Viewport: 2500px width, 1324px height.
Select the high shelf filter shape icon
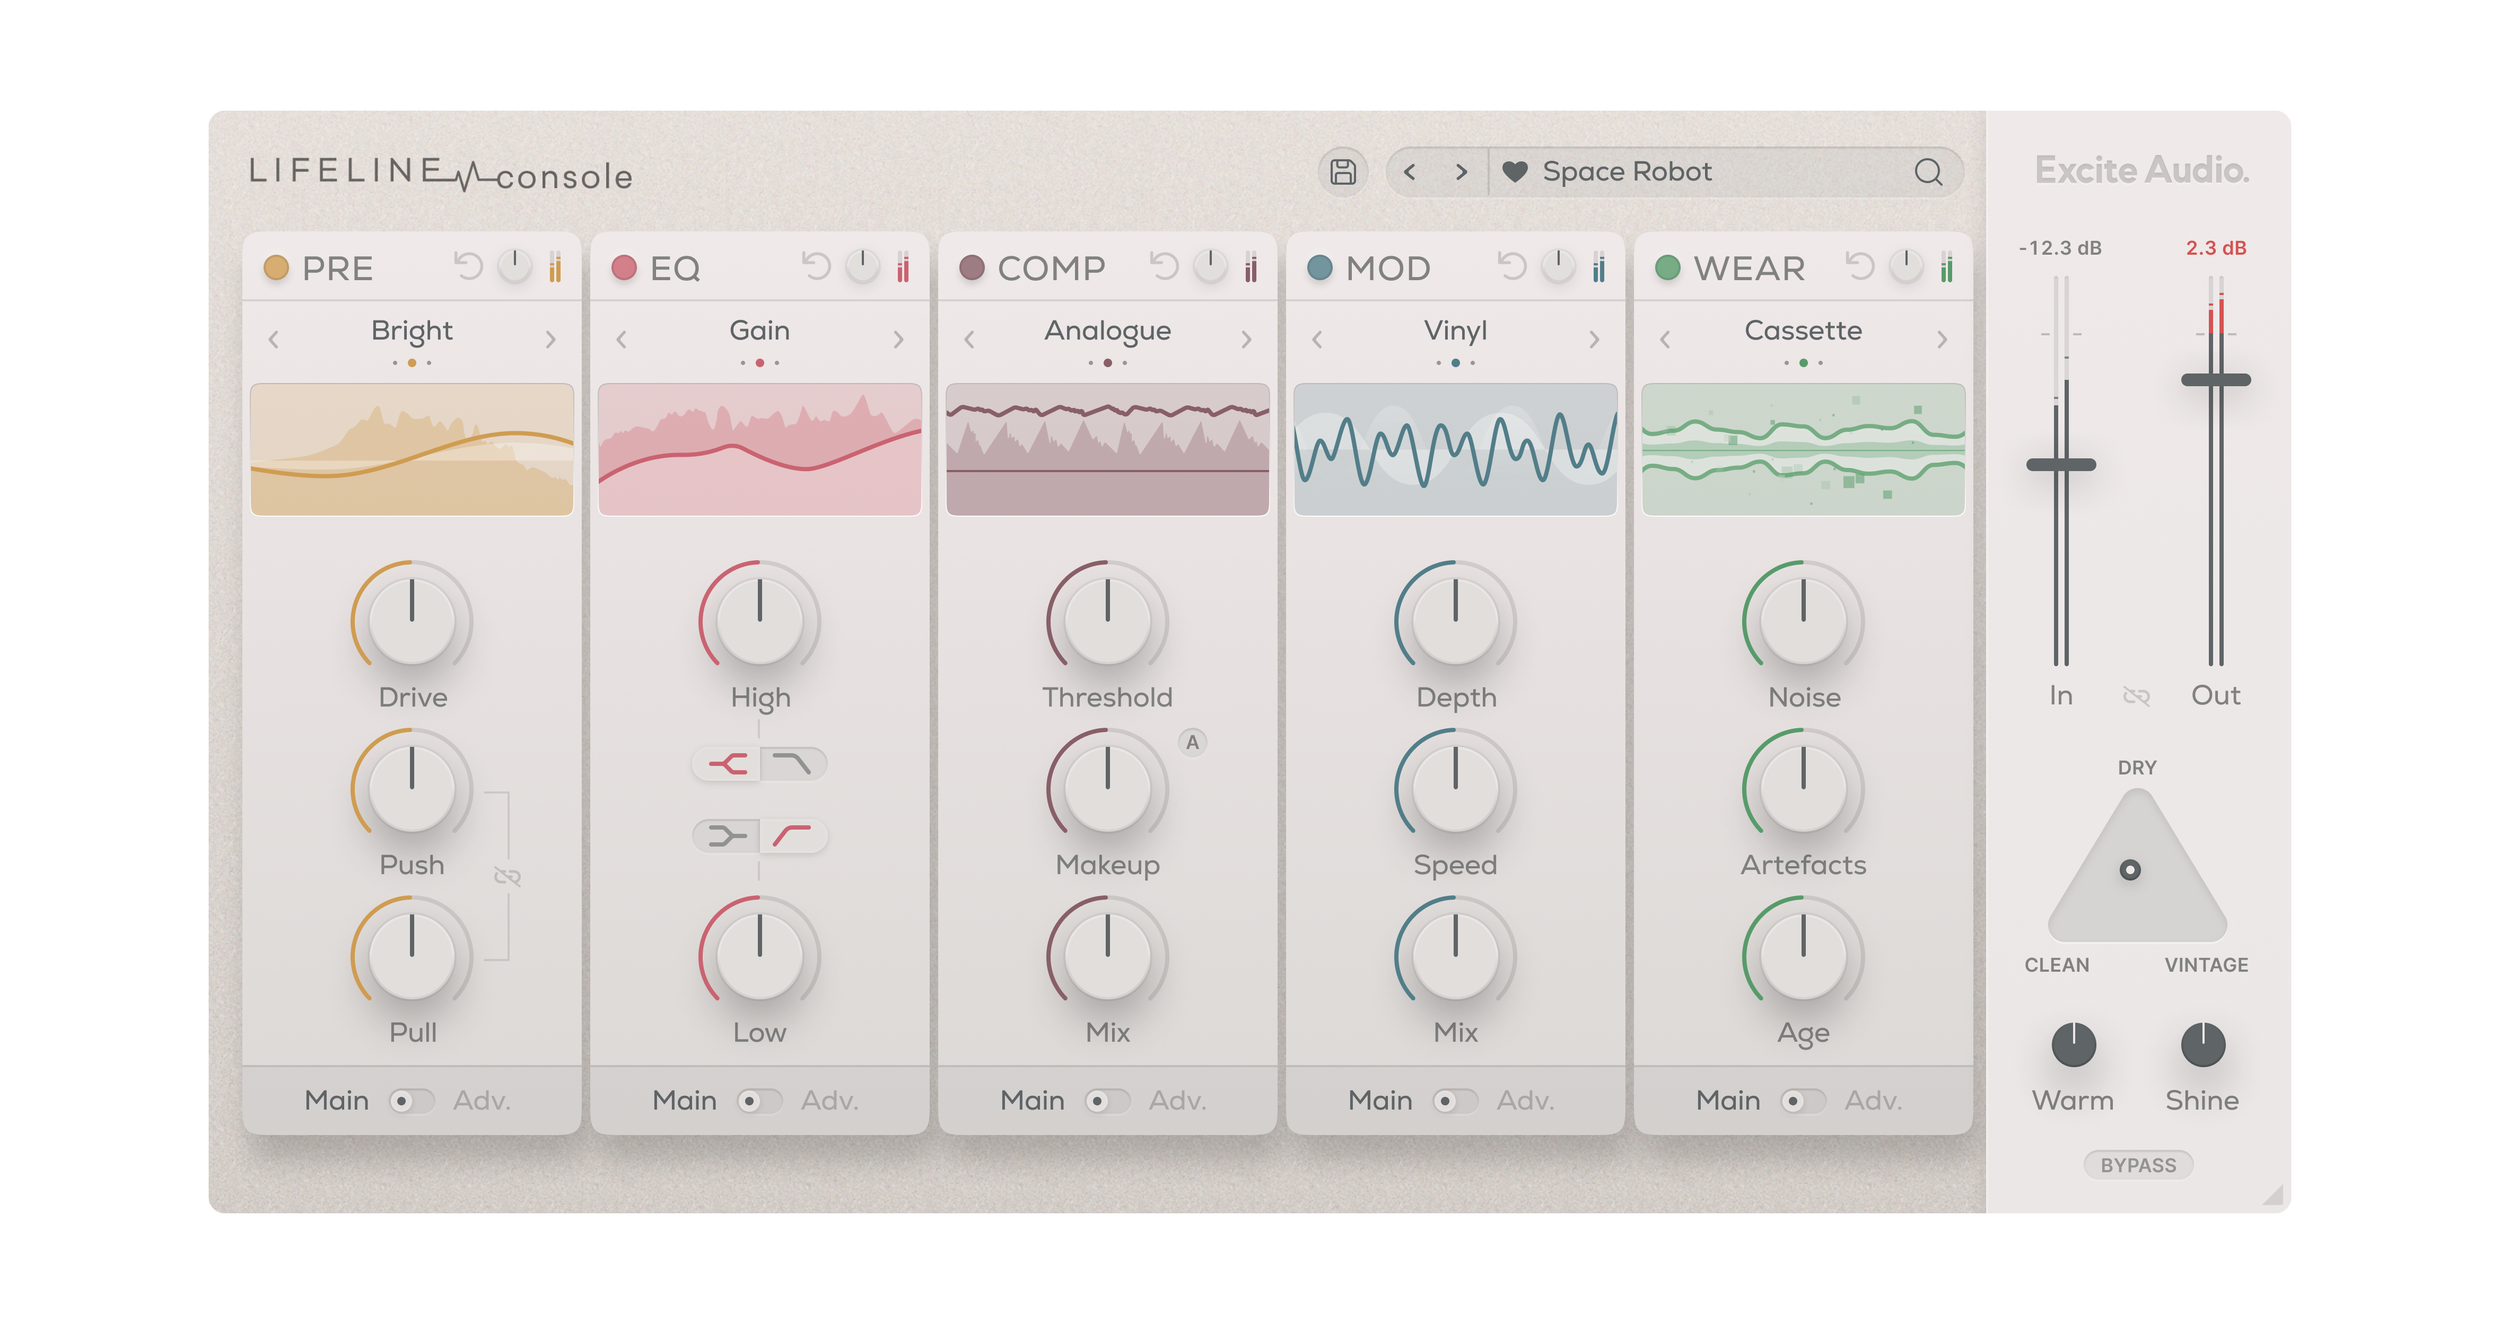pos(727,765)
